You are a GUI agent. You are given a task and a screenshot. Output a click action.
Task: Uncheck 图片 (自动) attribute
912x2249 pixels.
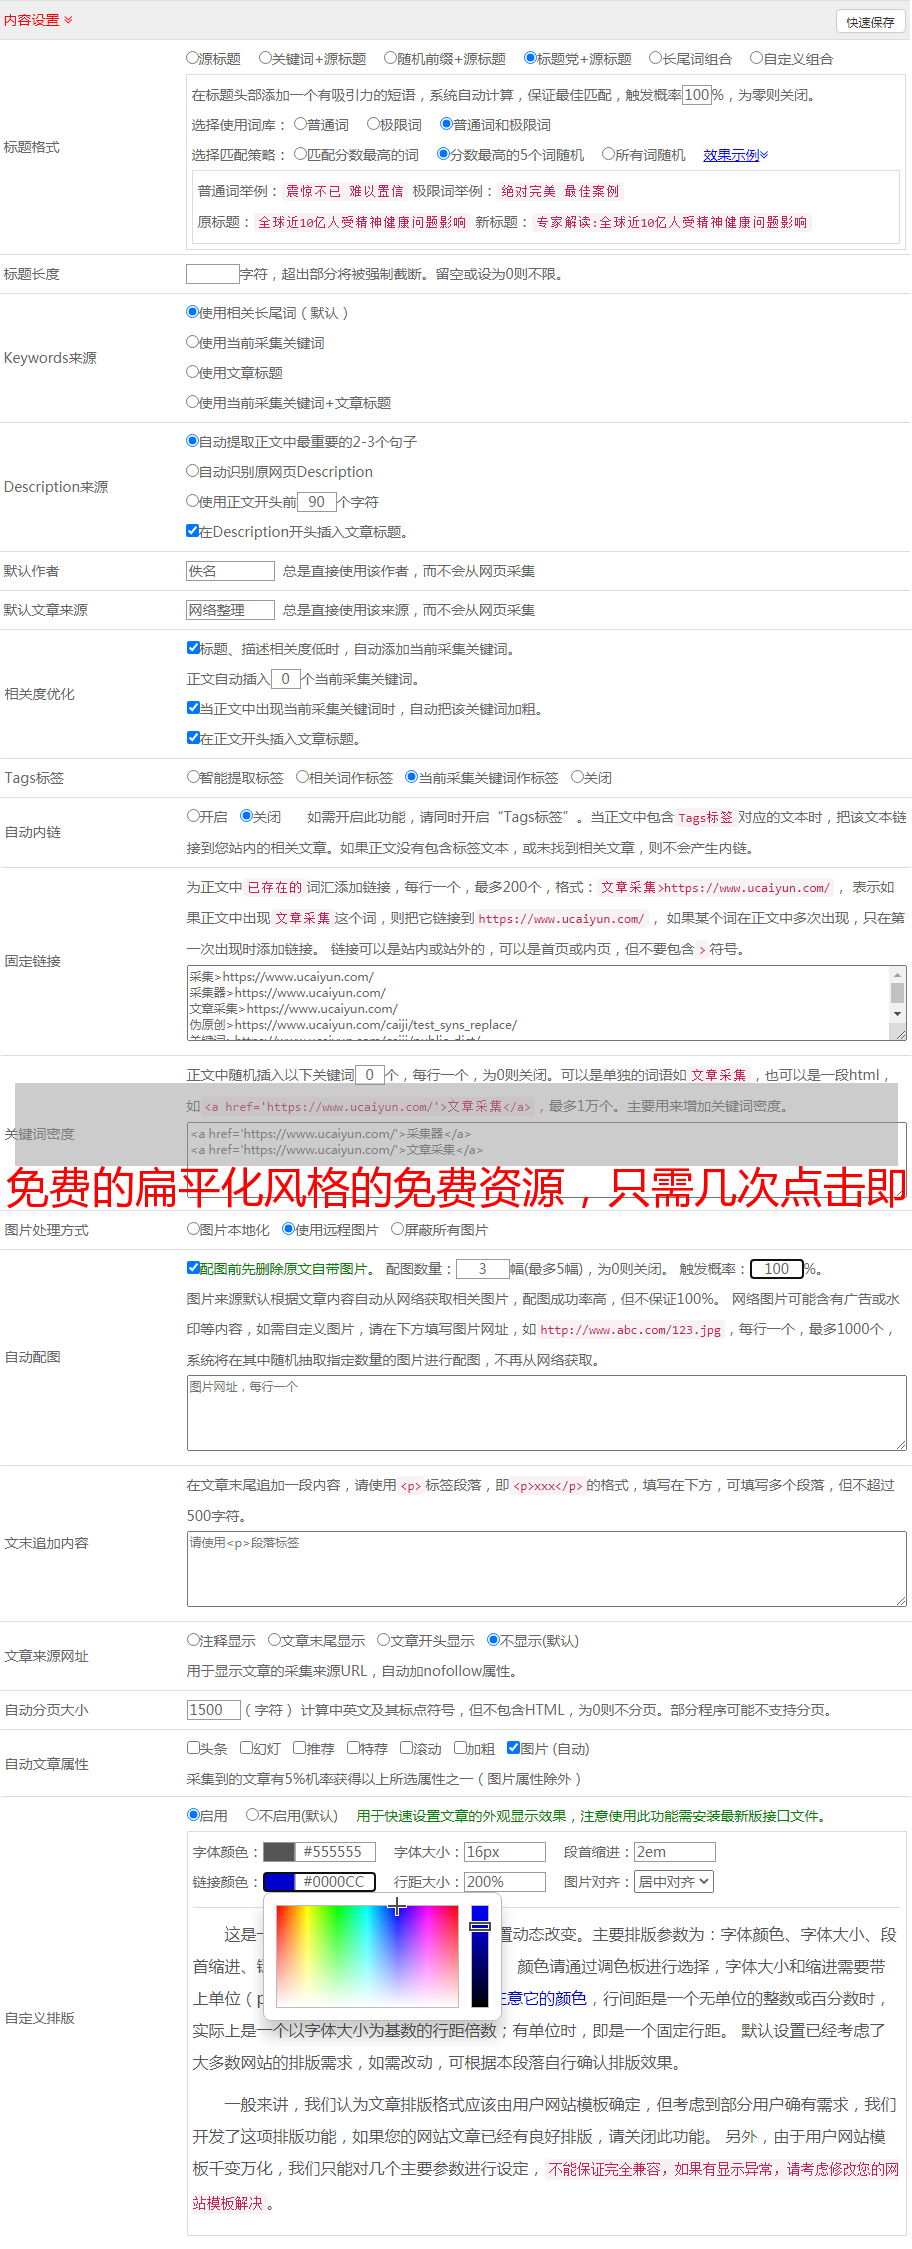coord(513,1748)
